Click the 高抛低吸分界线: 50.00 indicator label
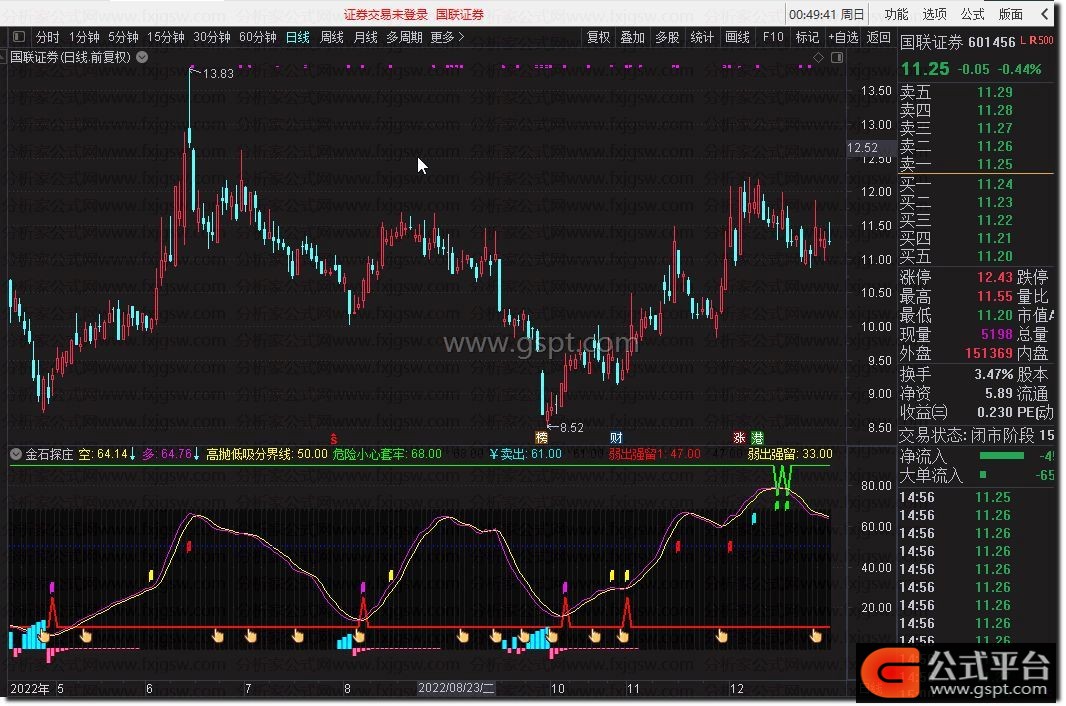Screen dimensions: 1066x706 click(266, 454)
